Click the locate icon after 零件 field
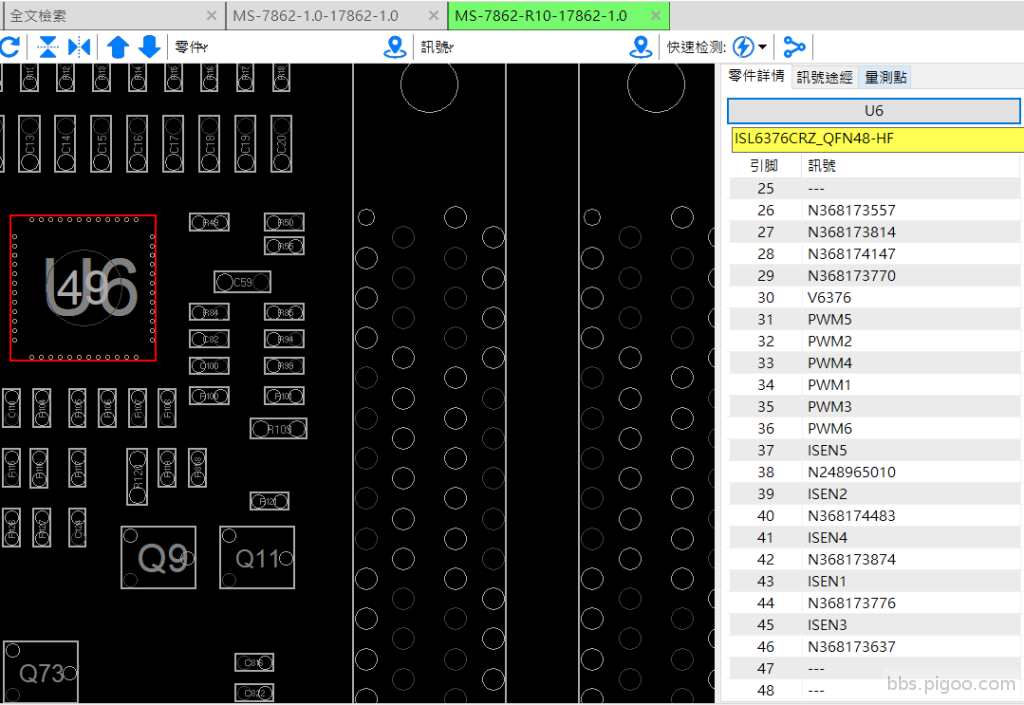This screenshot has width=1024, height=705. pyautogui.click(x=396, y=47)
